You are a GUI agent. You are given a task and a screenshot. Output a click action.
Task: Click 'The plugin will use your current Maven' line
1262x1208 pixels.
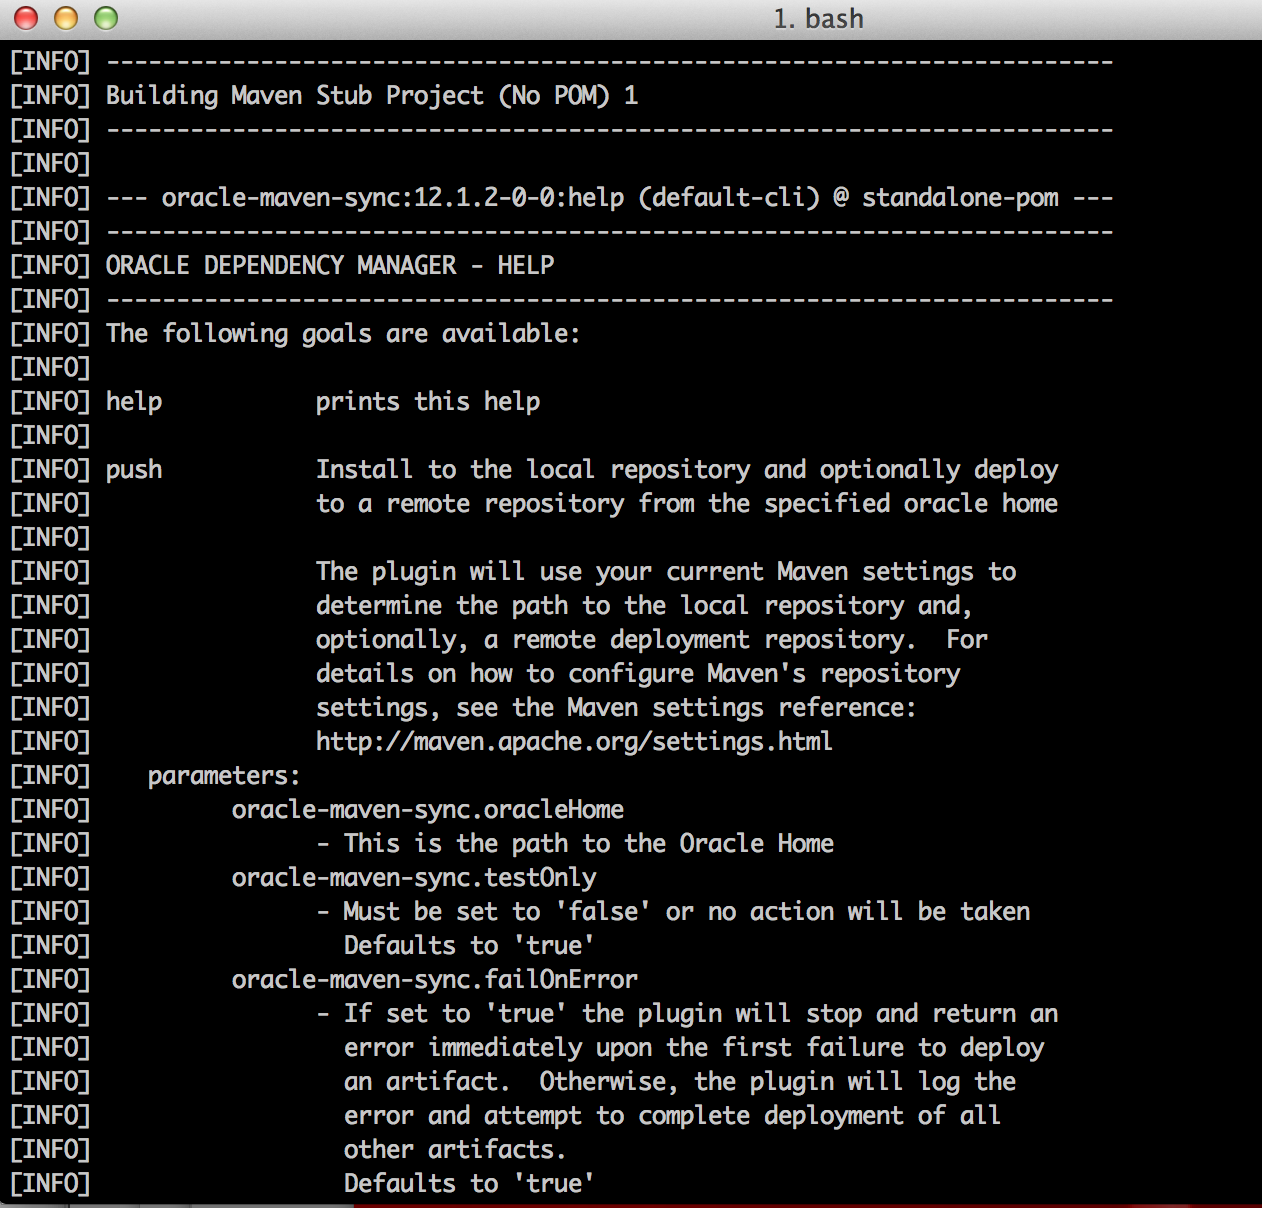coord(666,572)
